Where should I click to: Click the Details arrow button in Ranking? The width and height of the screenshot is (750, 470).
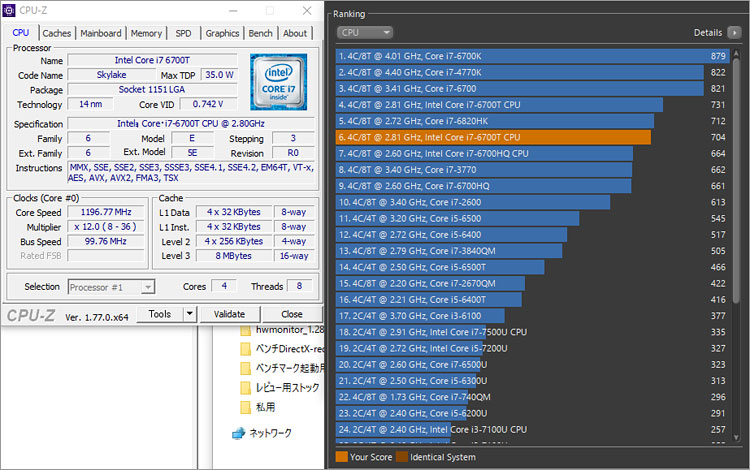point(734,33)
